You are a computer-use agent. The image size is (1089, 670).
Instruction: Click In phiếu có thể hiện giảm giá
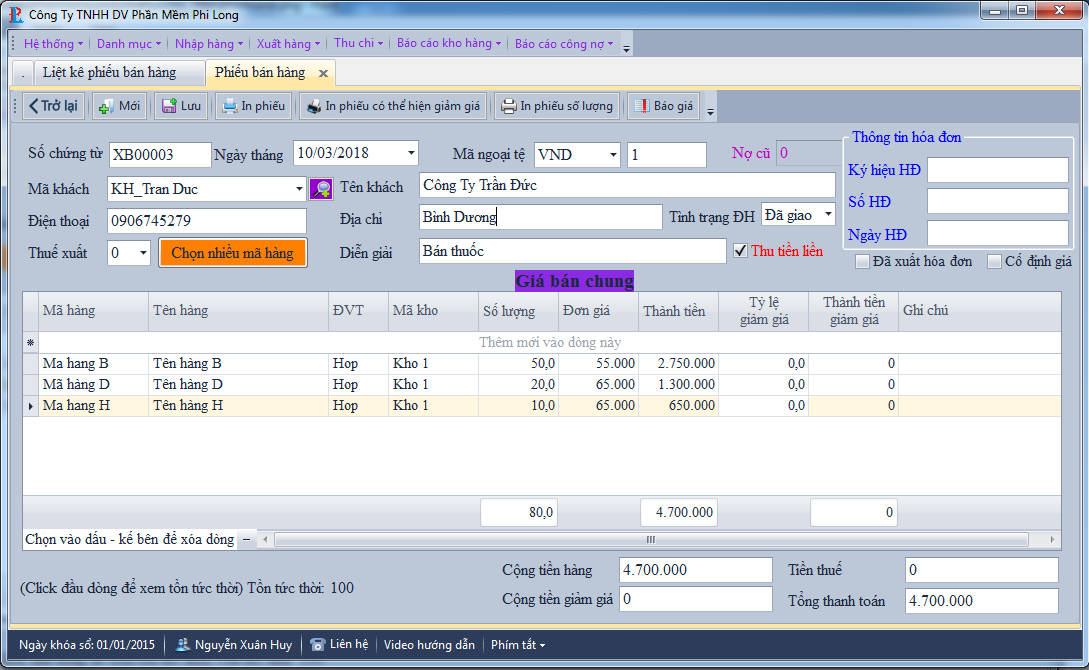[x=393, y=106]
